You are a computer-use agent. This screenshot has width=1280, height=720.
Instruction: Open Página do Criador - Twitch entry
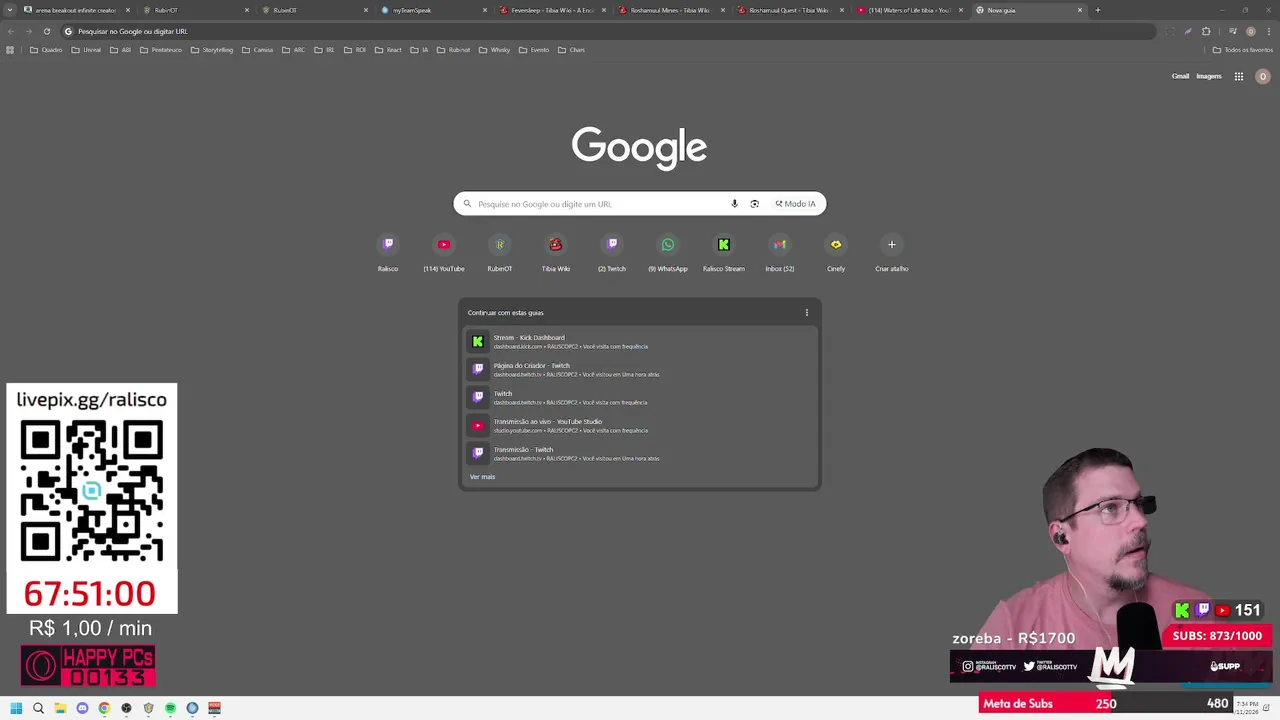click(640, 370)
